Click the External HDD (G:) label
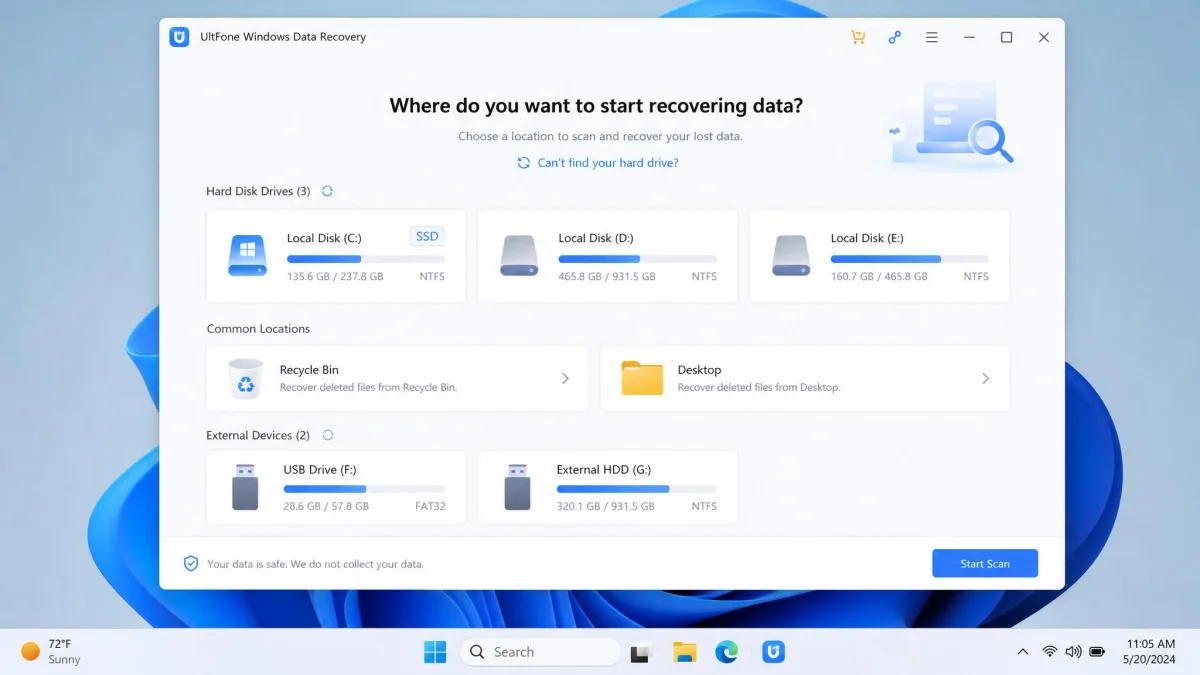Image resolution: width=1200 pixels, height=675 pixels. (x=604, y=470)
